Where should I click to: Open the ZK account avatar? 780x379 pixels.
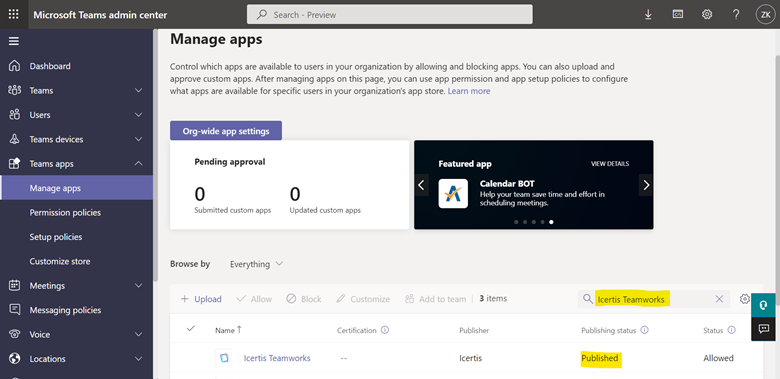(765, 14)
